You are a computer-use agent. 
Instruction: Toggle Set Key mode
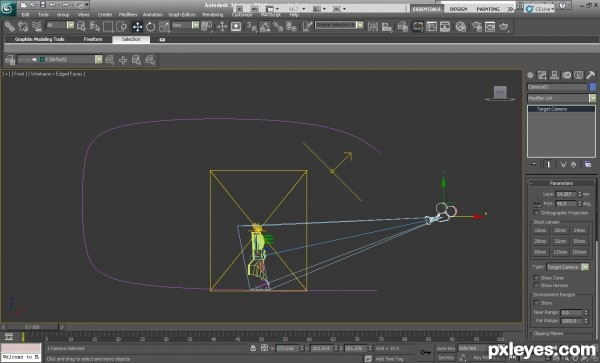446,358
